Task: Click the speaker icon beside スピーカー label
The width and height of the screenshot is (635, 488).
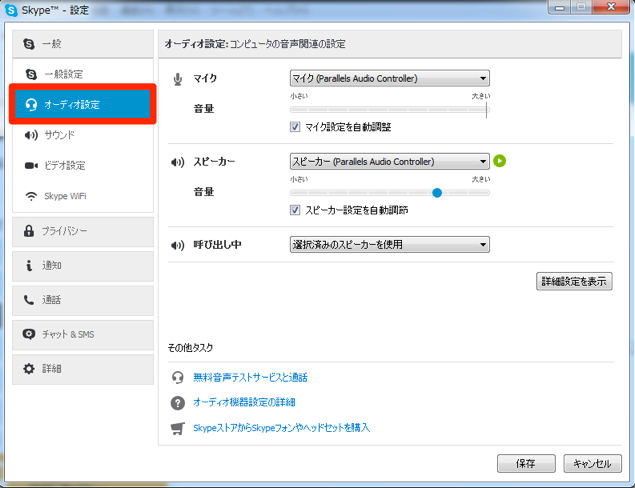Action: pyautogui.click(x=177, y=162)
